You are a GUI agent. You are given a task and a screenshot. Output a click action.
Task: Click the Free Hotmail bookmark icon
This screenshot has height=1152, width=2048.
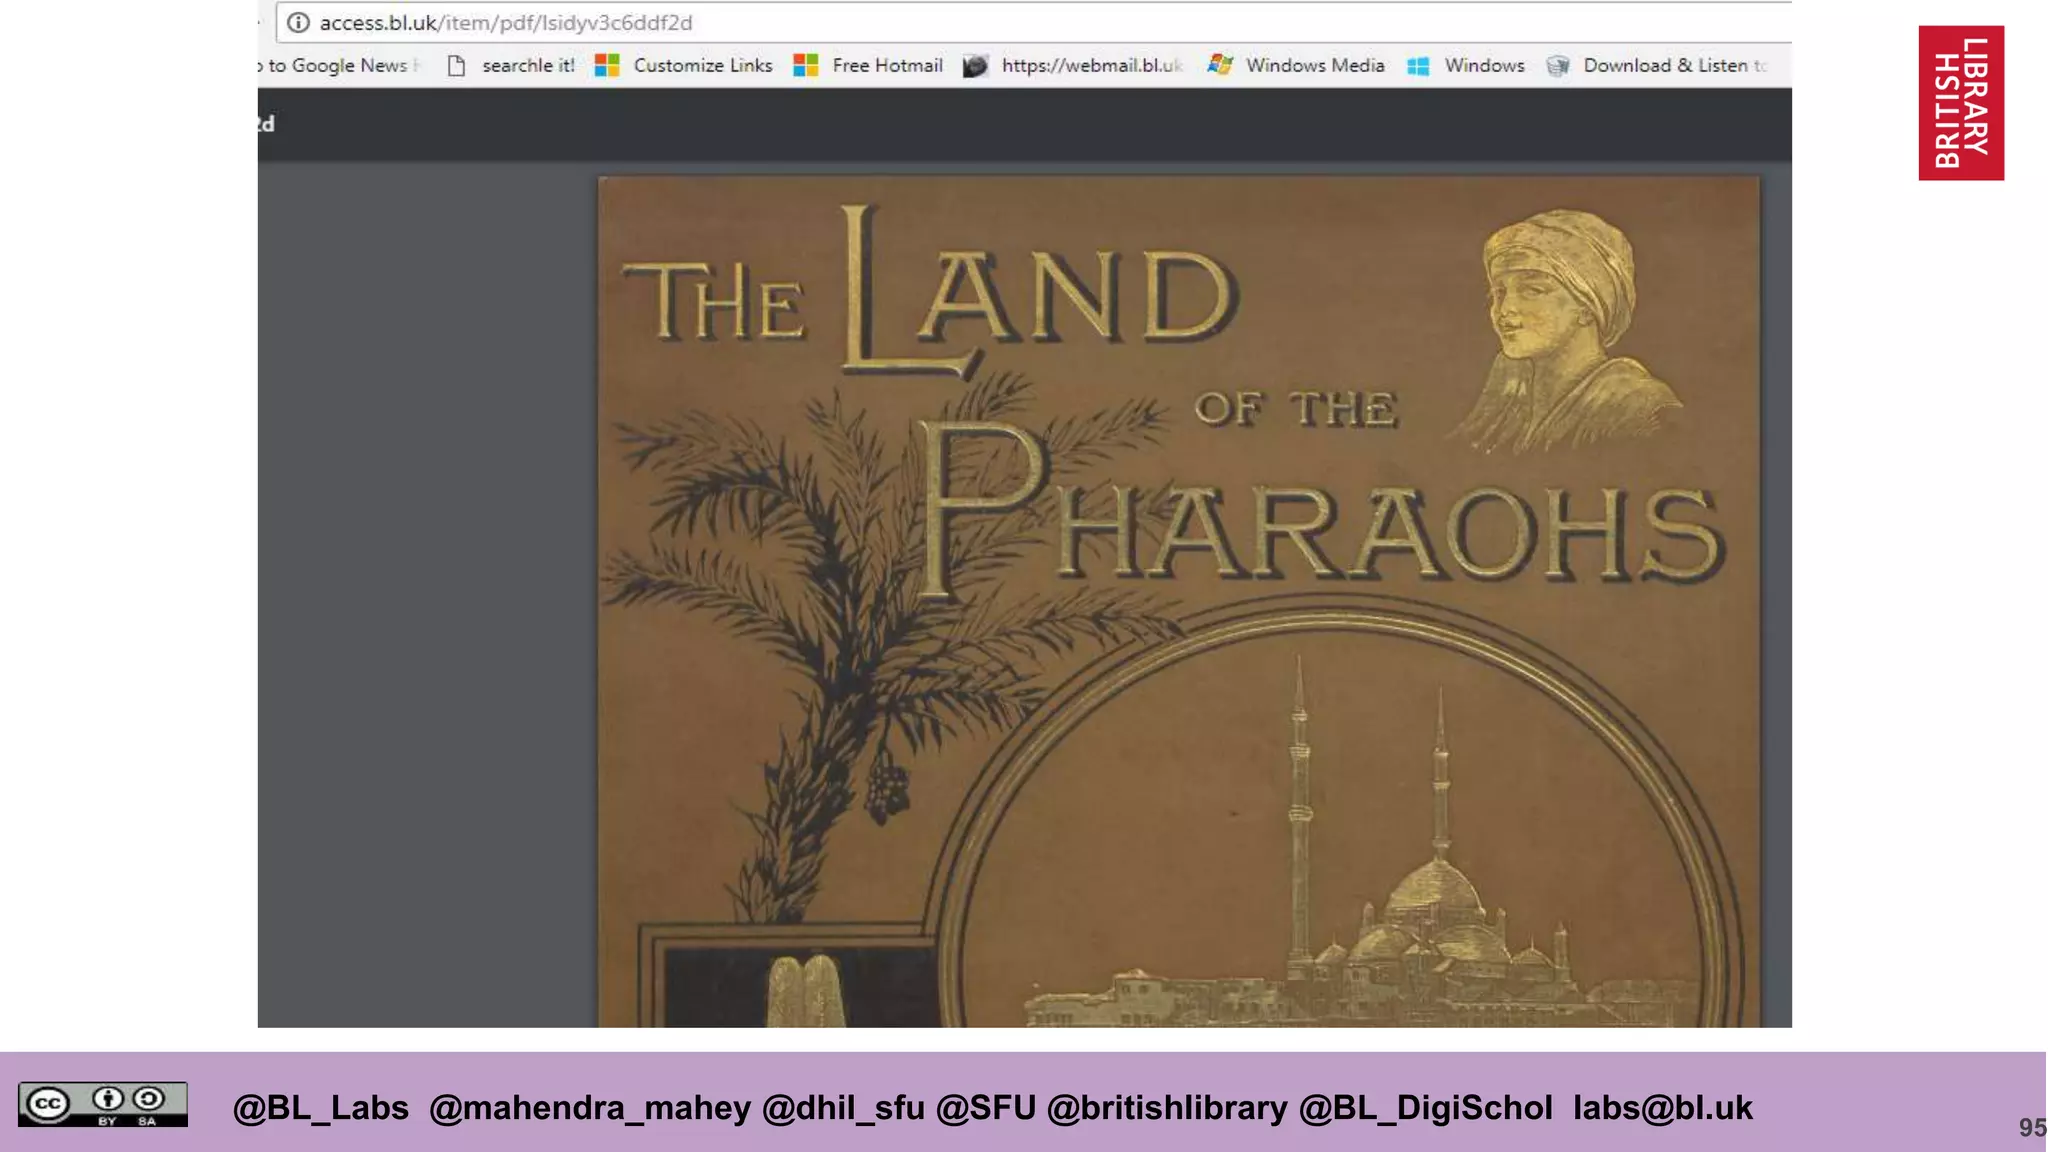point(806,65)
